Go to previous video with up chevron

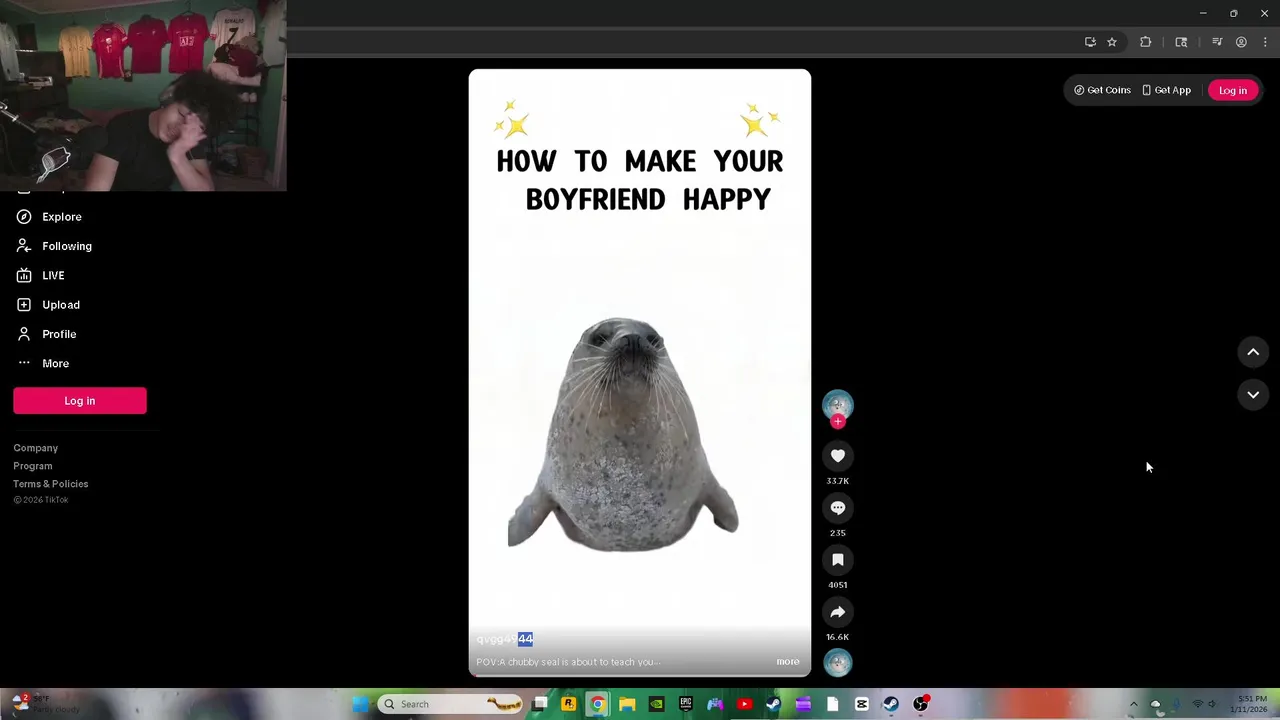1253,352
